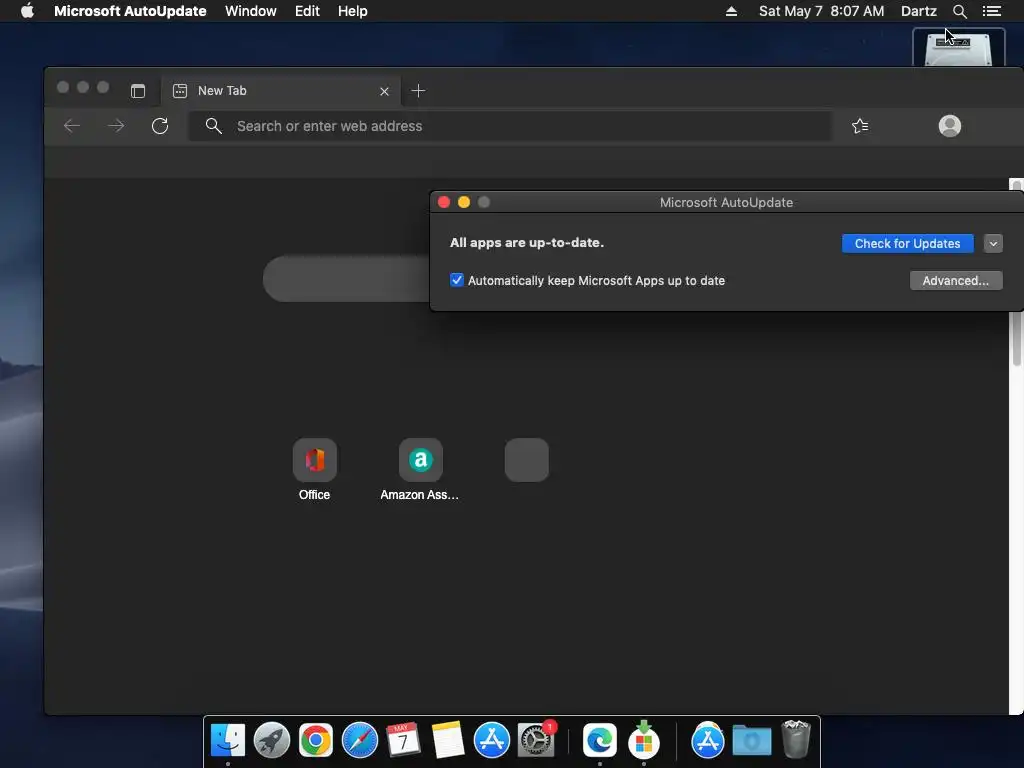Click the eject icon in the menu bar
The height and width of the screenshot is (768, 1024).
click(x=731, y=11)
